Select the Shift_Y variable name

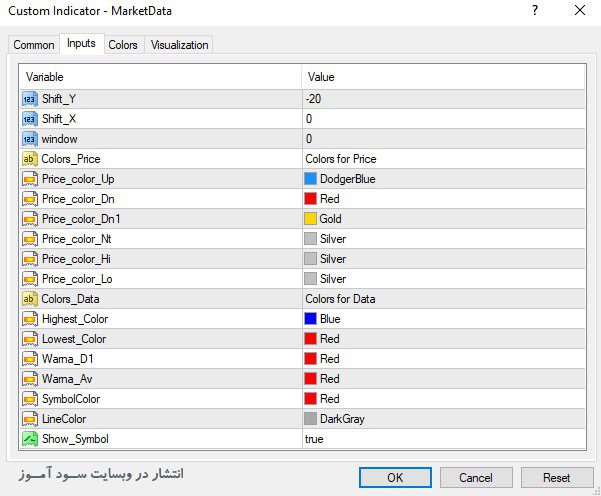pyautogui.click(x=59, y=99)
